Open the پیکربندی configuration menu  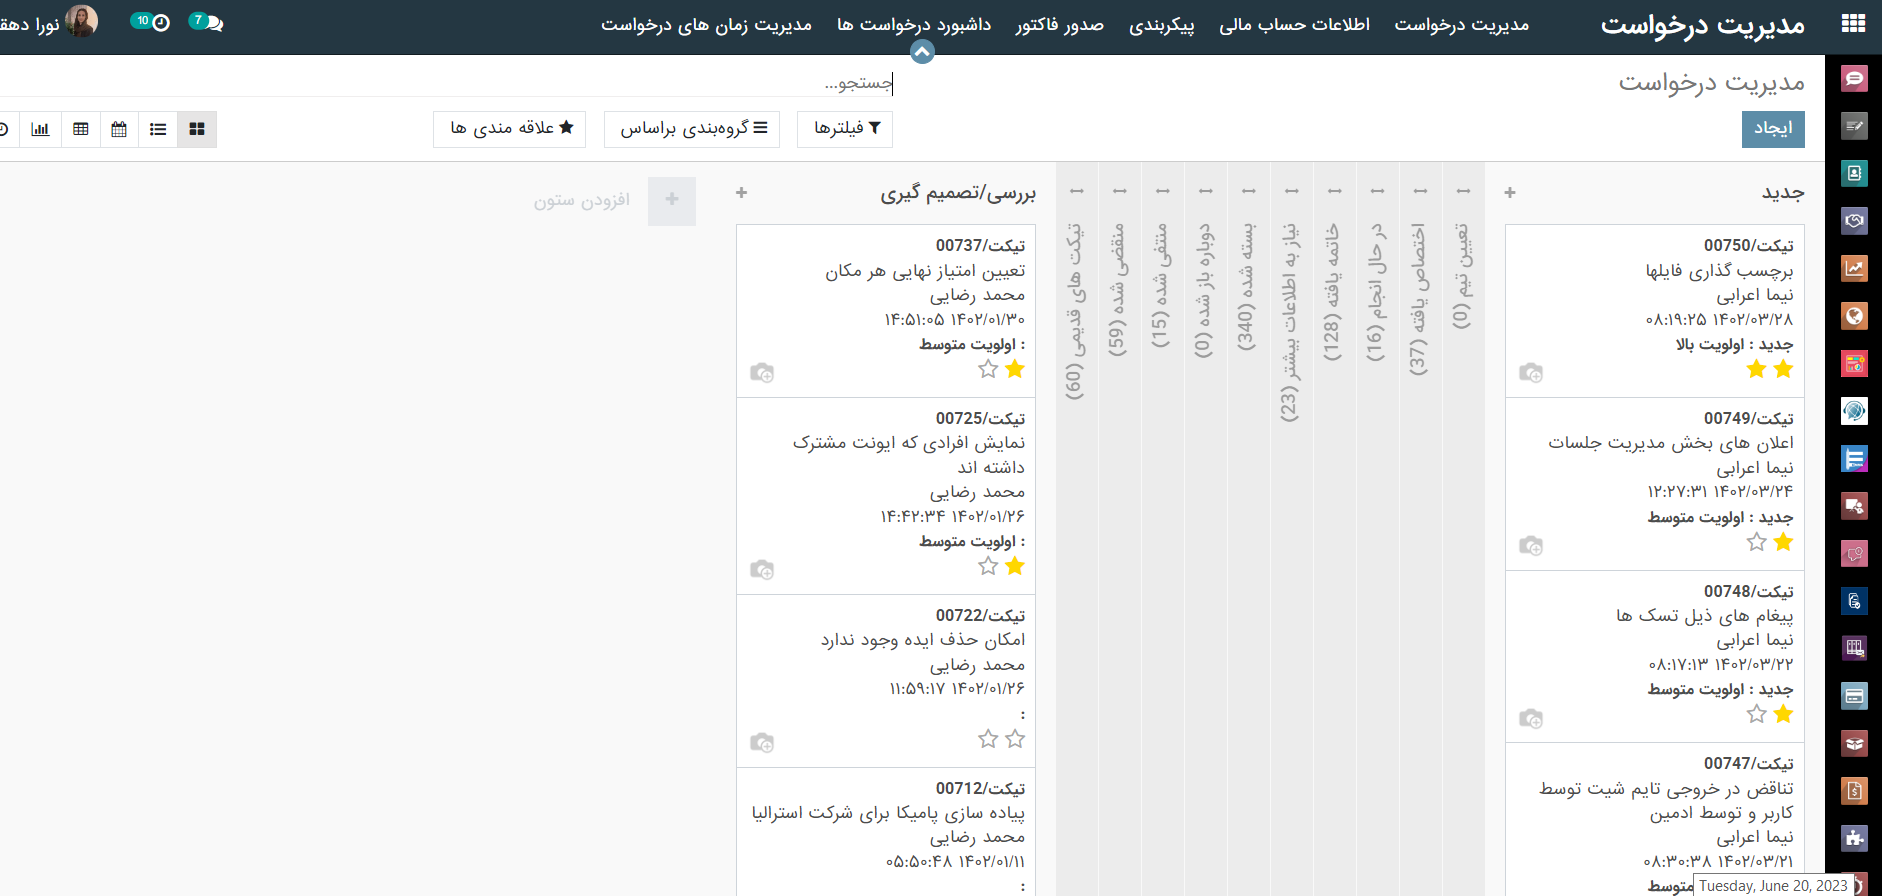point(1161,25)
